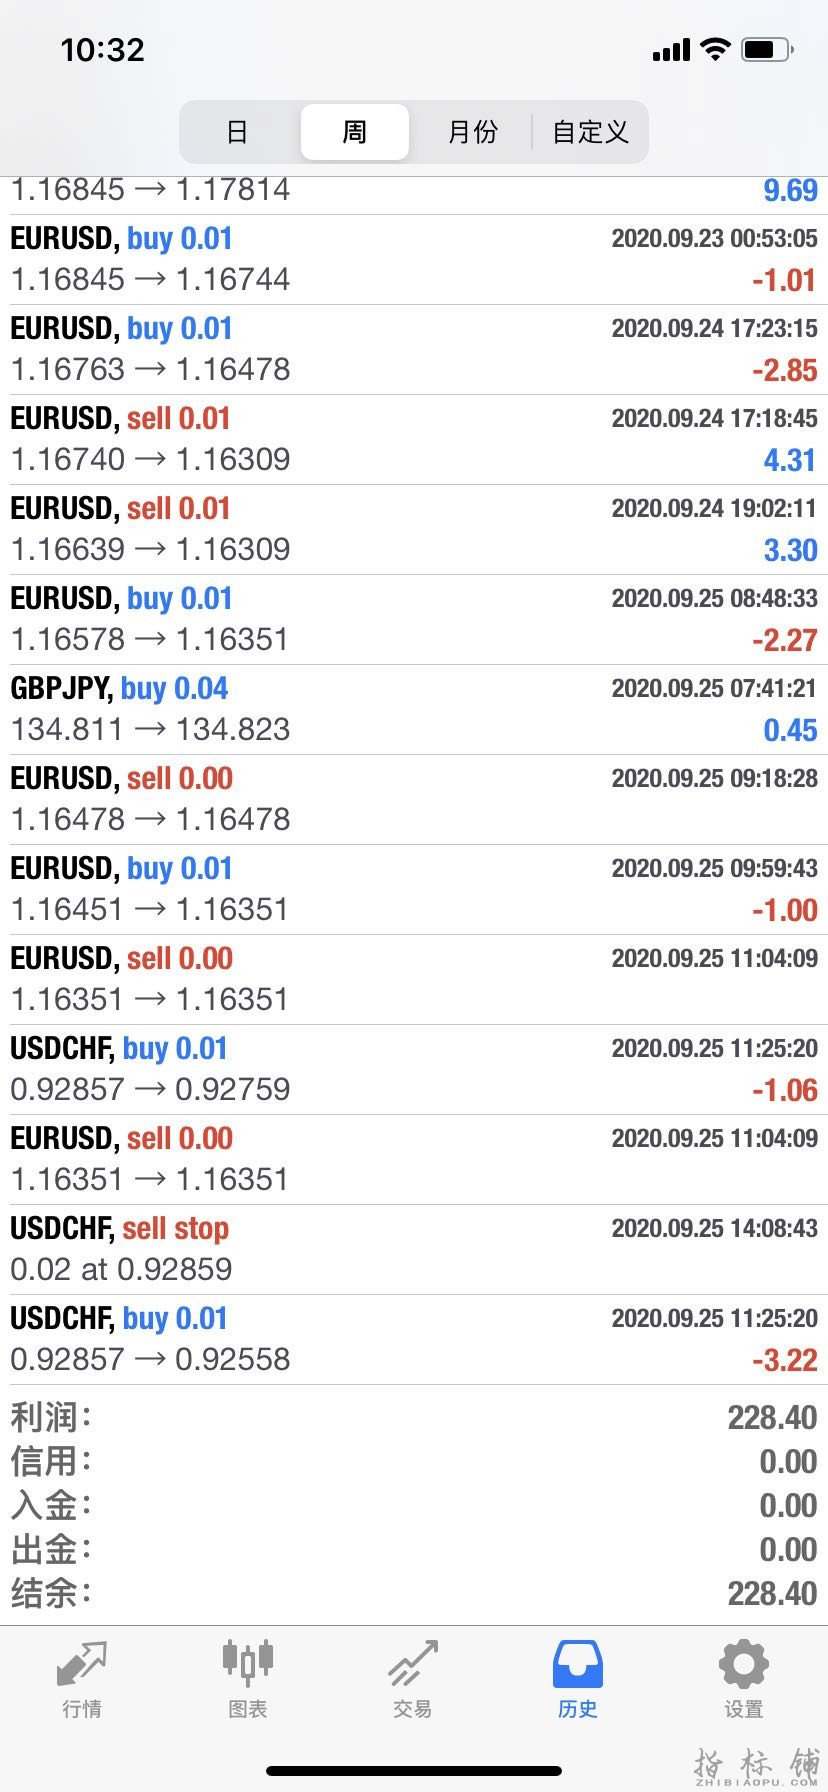The width and height of the screenshot is (828, 1792).
Task: Tap the battery icon in status bar
Action: [767, 49]
